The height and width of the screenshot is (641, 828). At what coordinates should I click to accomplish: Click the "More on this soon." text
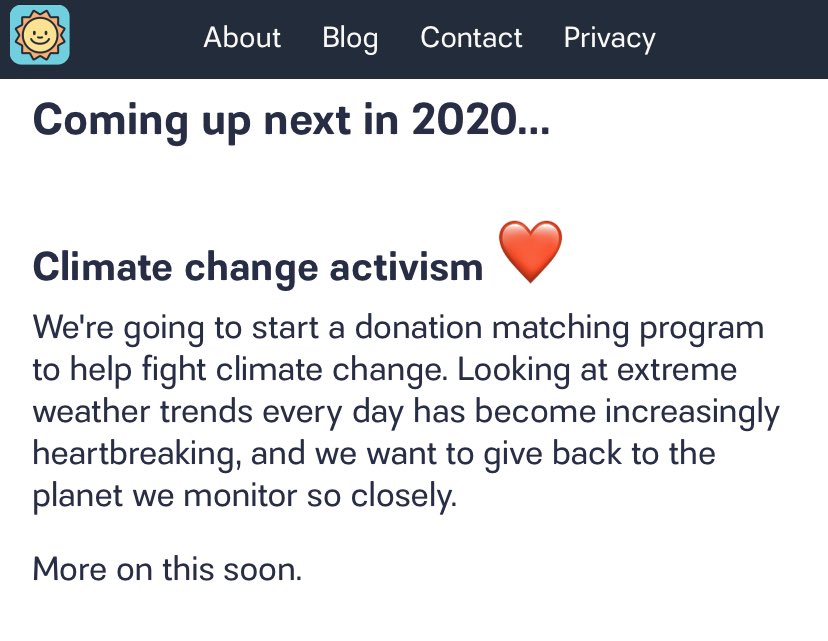[167, 569]
